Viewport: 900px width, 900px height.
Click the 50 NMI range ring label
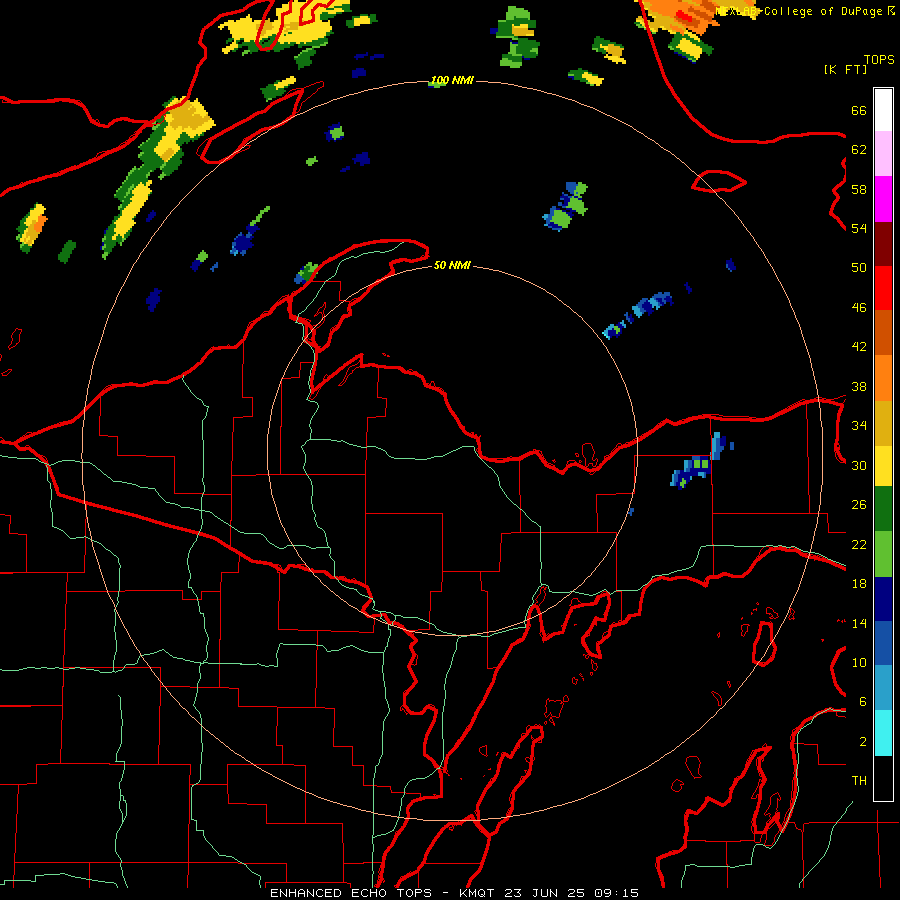[x=452, y=265]
